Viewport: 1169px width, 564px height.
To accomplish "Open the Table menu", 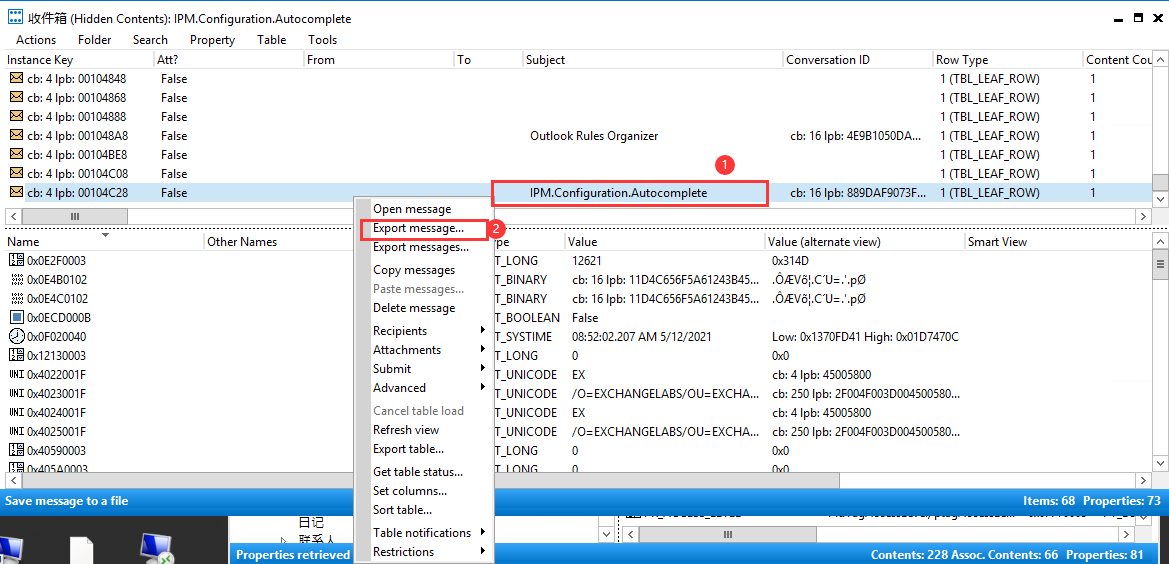I will [x=271, y=40].
